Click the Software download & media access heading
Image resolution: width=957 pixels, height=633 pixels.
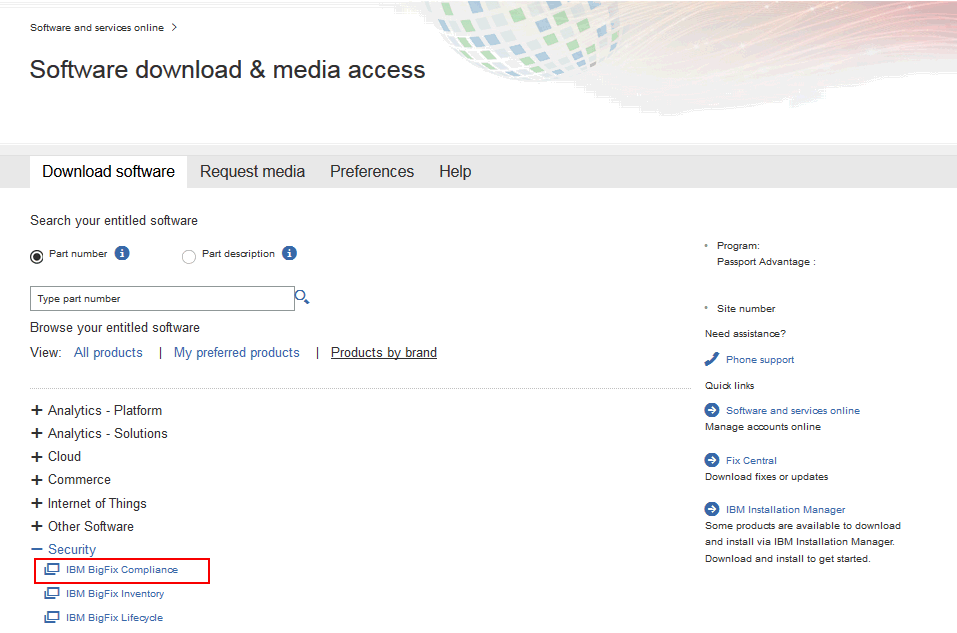point(228,70)
